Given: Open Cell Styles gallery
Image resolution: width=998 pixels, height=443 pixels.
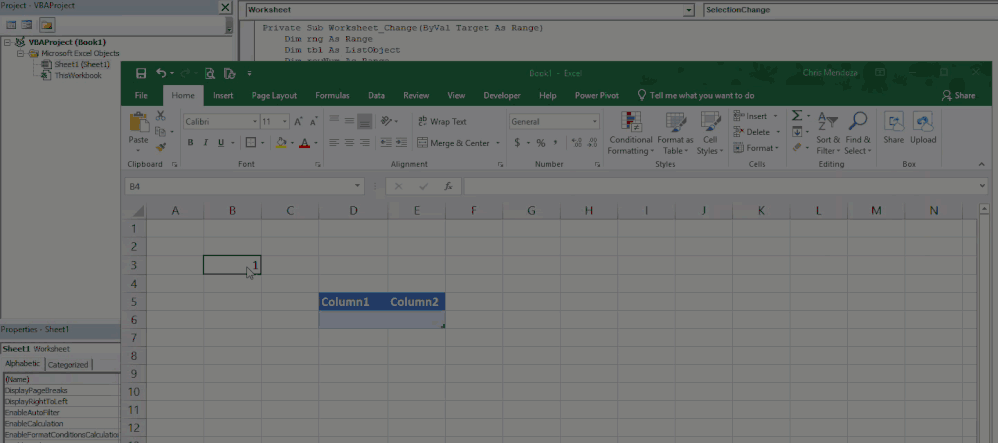Looking at the screenshot, I should pos(710,133).
